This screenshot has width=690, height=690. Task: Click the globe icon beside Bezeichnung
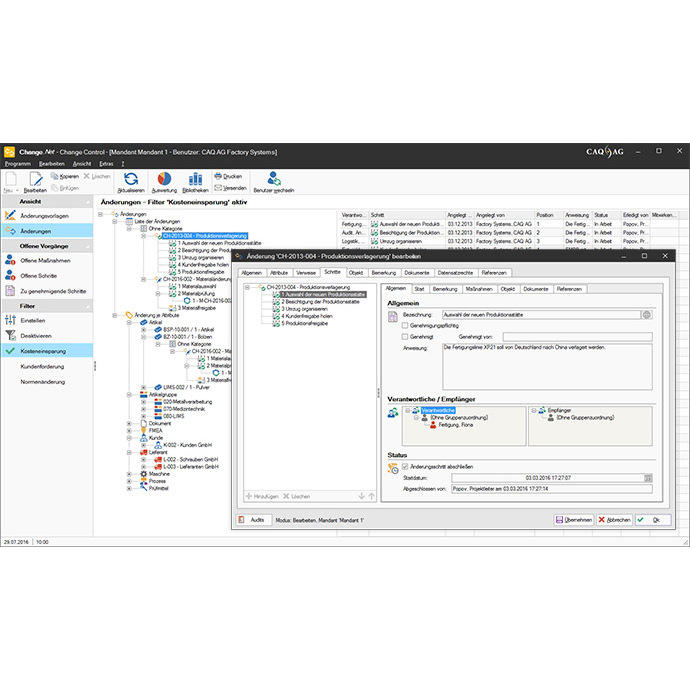pyautogui.click(x=647, y=314)
